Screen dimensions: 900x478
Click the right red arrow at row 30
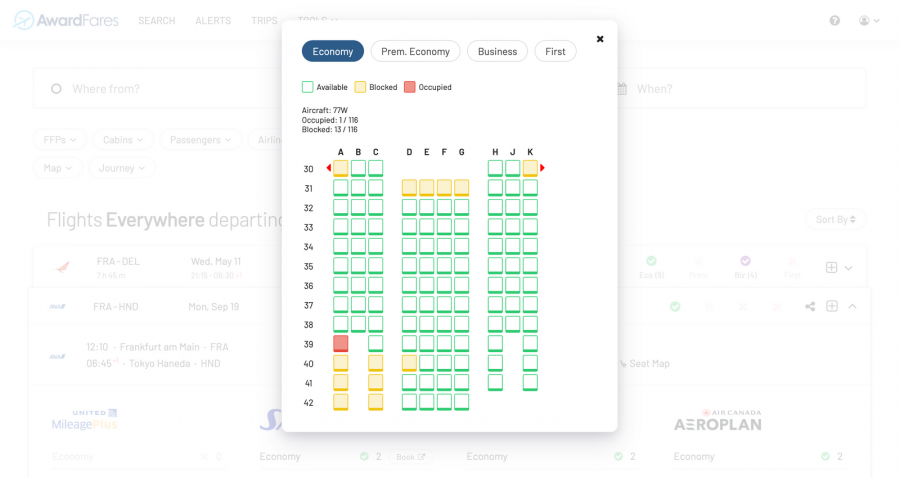pyautogui.click(x=543, y=168)
